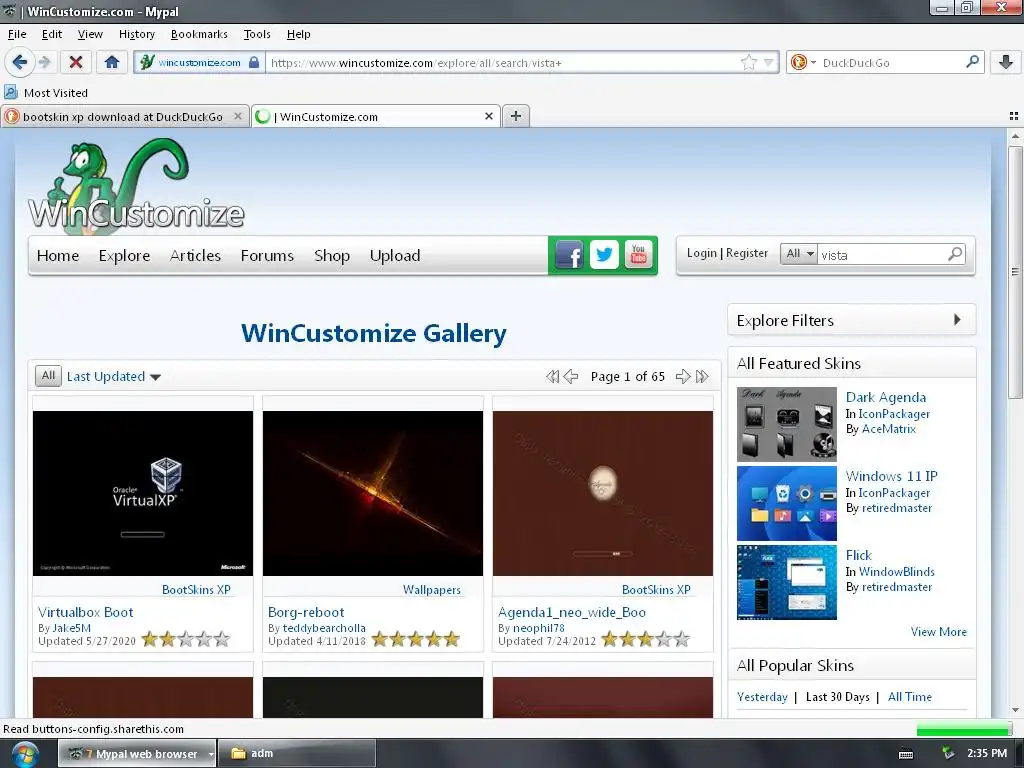Click the Login link
1024x768 pixels.
coord(701,253)
